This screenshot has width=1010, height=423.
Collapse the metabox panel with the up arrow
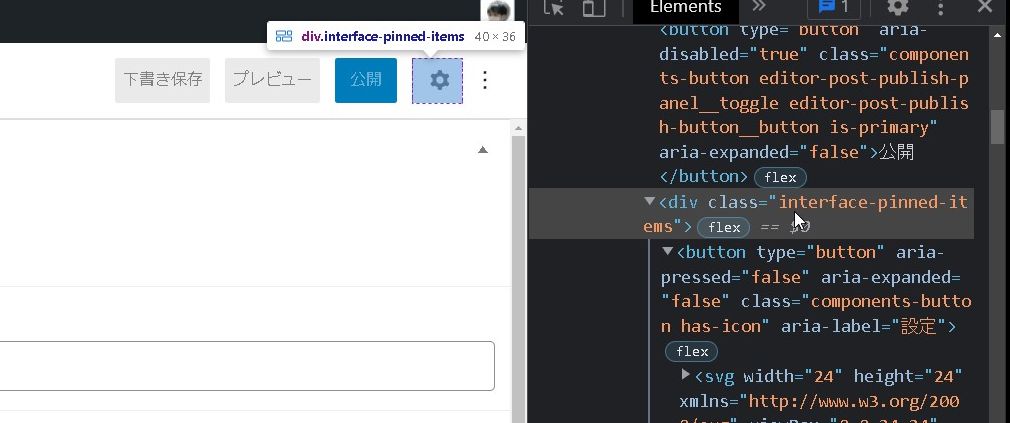[x=483, y=150]
